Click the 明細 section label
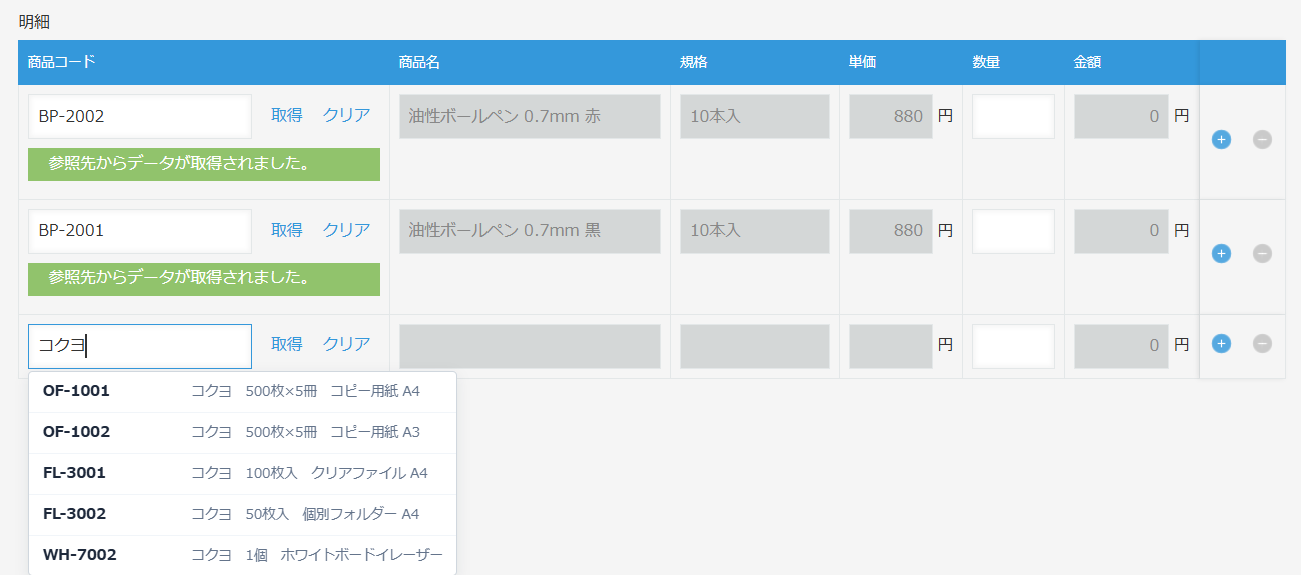This screenshot has width=1301, height=575. [33, 20]
